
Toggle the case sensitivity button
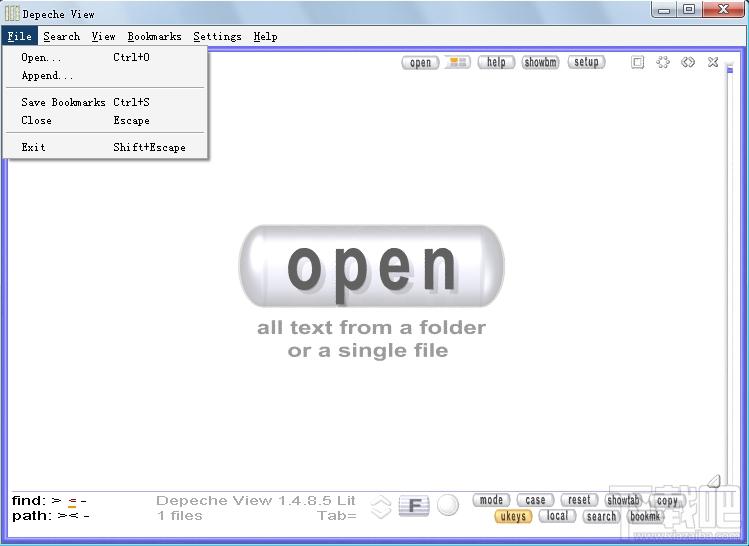[535, 500]
